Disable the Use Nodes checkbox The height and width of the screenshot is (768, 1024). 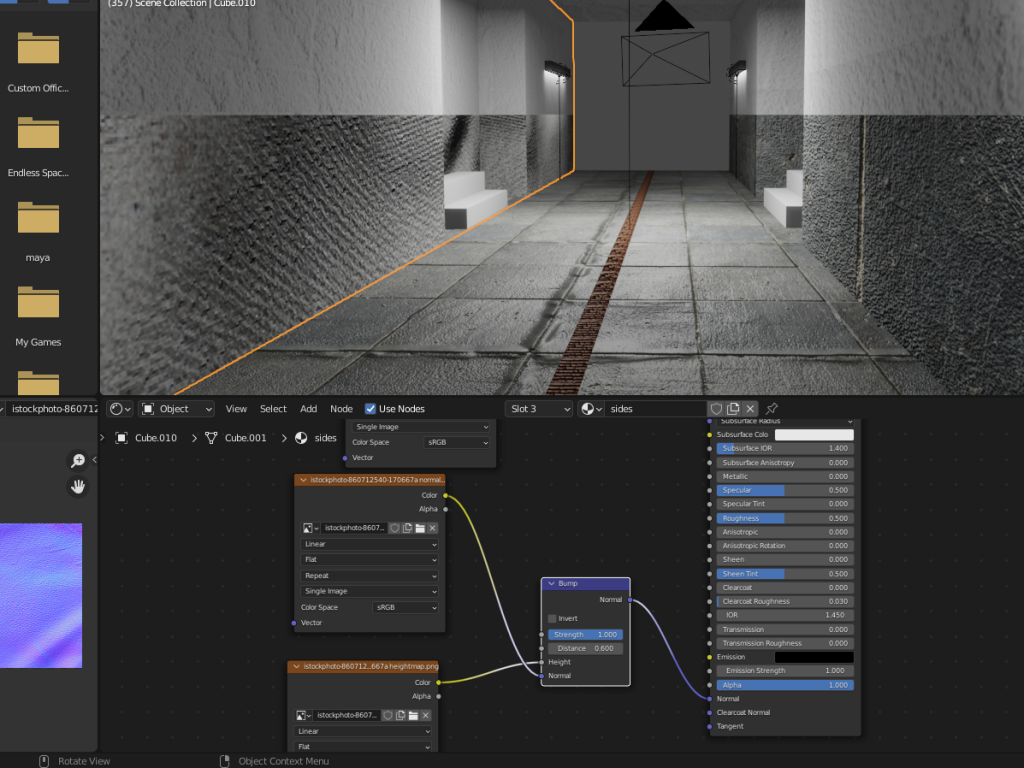(x=371, y=409)
